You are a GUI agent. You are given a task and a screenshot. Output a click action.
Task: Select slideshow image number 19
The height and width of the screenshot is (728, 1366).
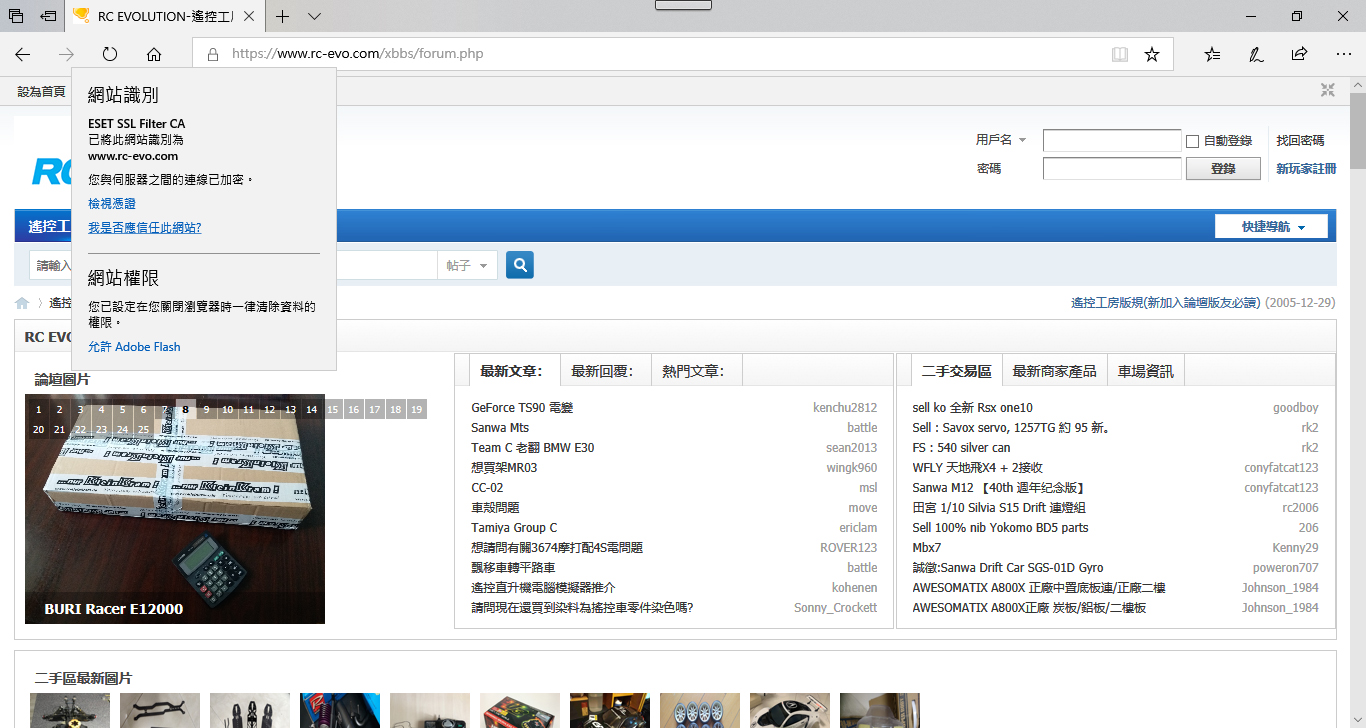point(417,409)
